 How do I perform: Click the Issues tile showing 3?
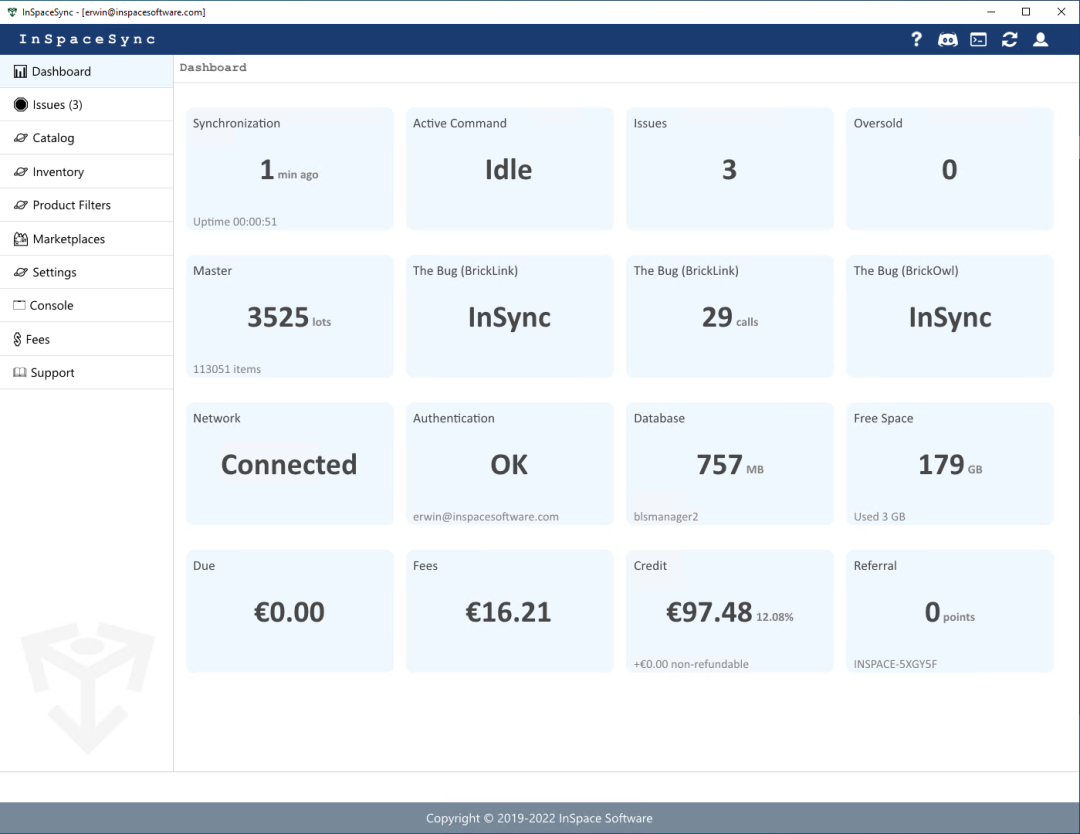[x=729, y=170]
